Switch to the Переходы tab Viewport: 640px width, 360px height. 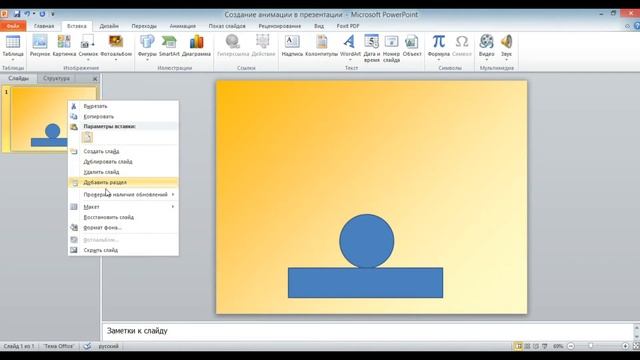[x=144, y=26]
